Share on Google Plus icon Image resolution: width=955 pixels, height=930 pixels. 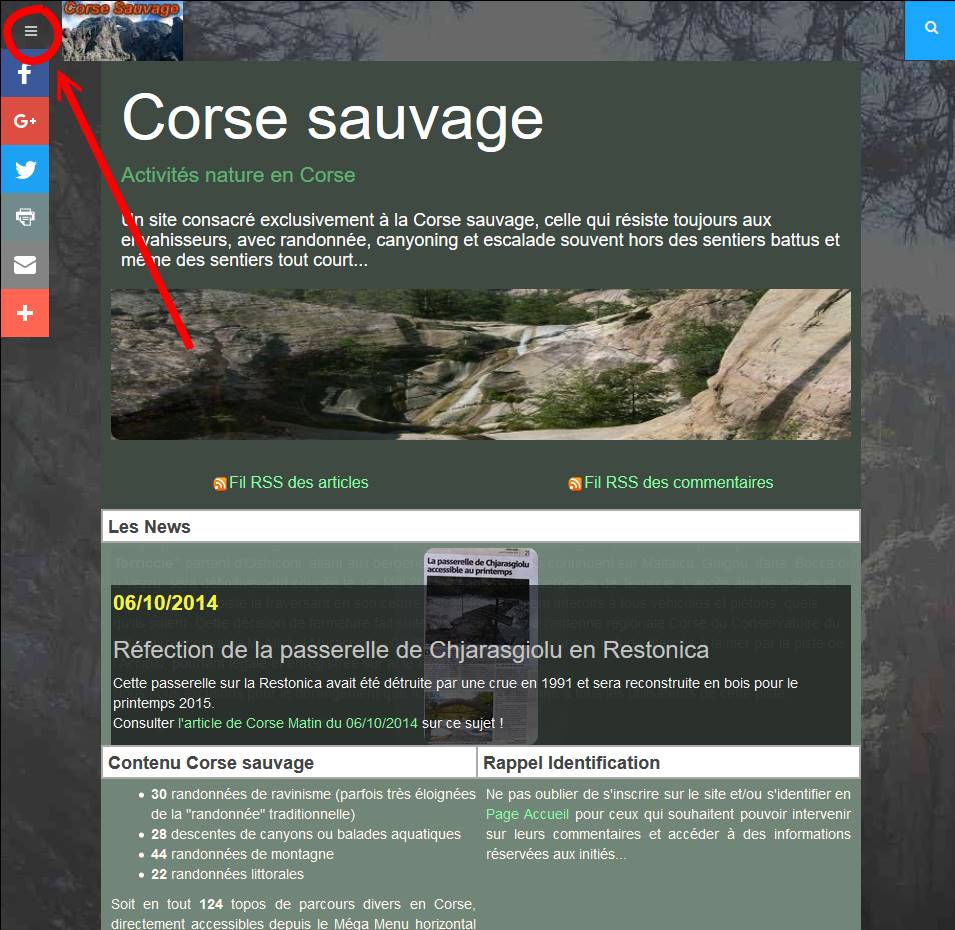[25, 121]
